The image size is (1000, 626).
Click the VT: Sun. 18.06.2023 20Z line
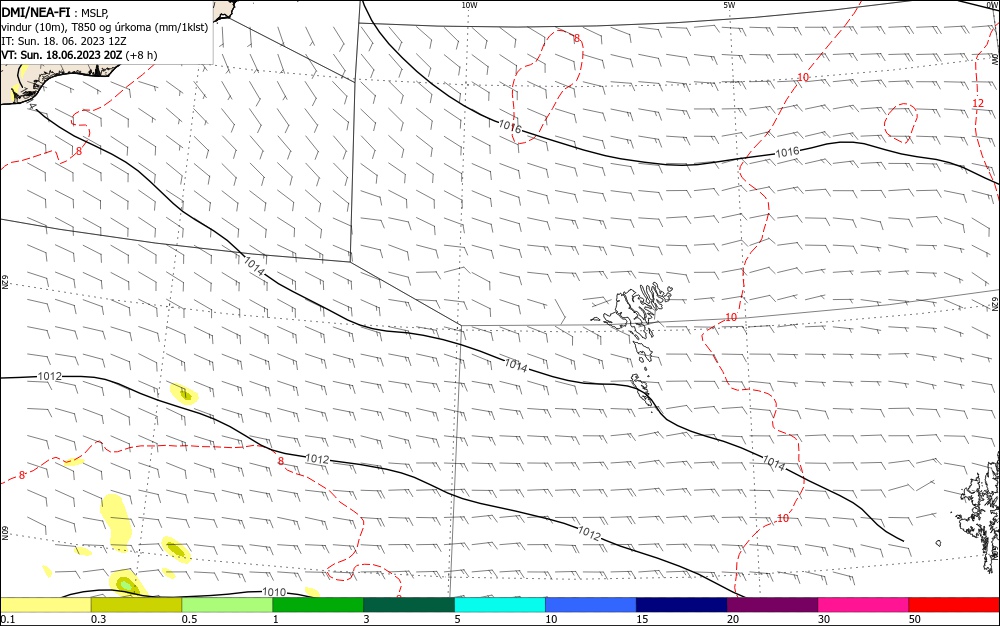point(79,55)
